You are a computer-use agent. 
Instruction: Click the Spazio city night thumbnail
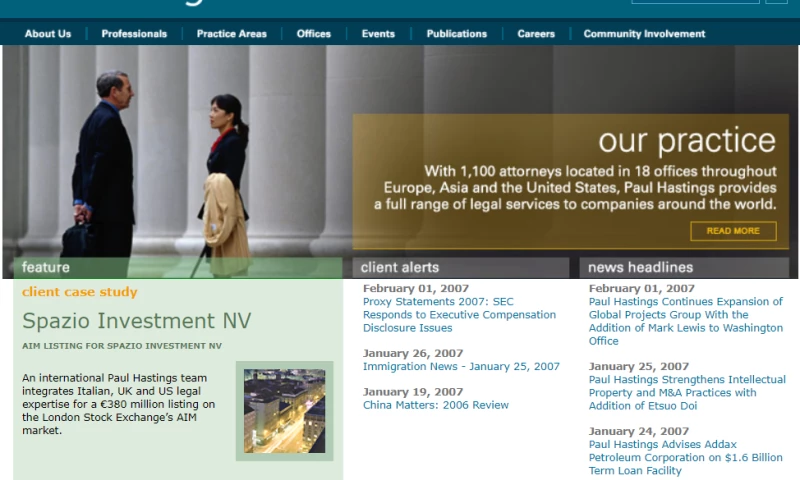[284, 411]
